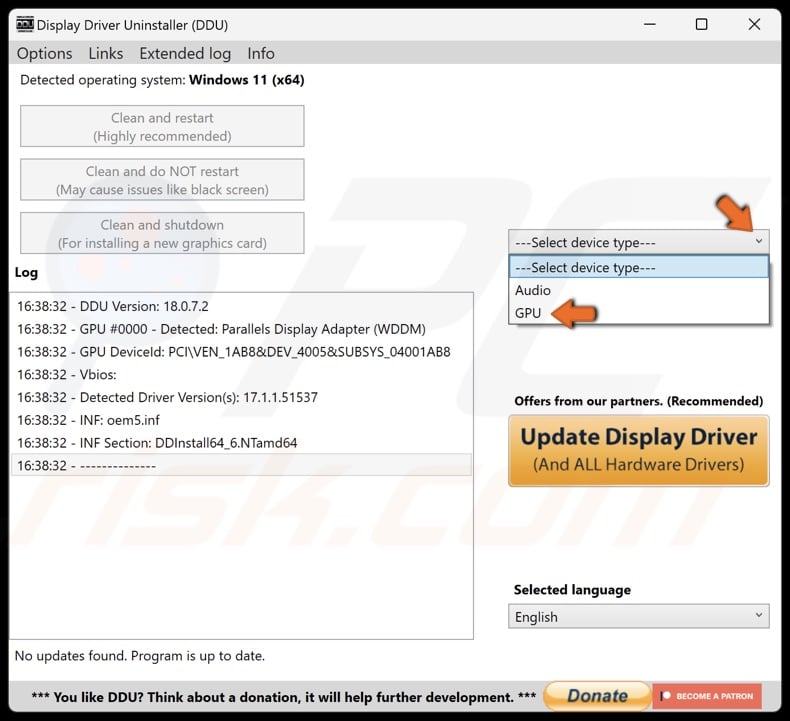Click Update Display Driver partner offer

tap(639, 450)
